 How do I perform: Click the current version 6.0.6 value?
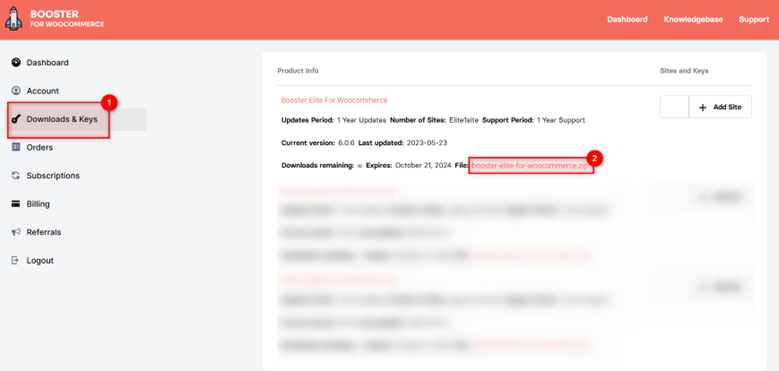coord(347,143)
